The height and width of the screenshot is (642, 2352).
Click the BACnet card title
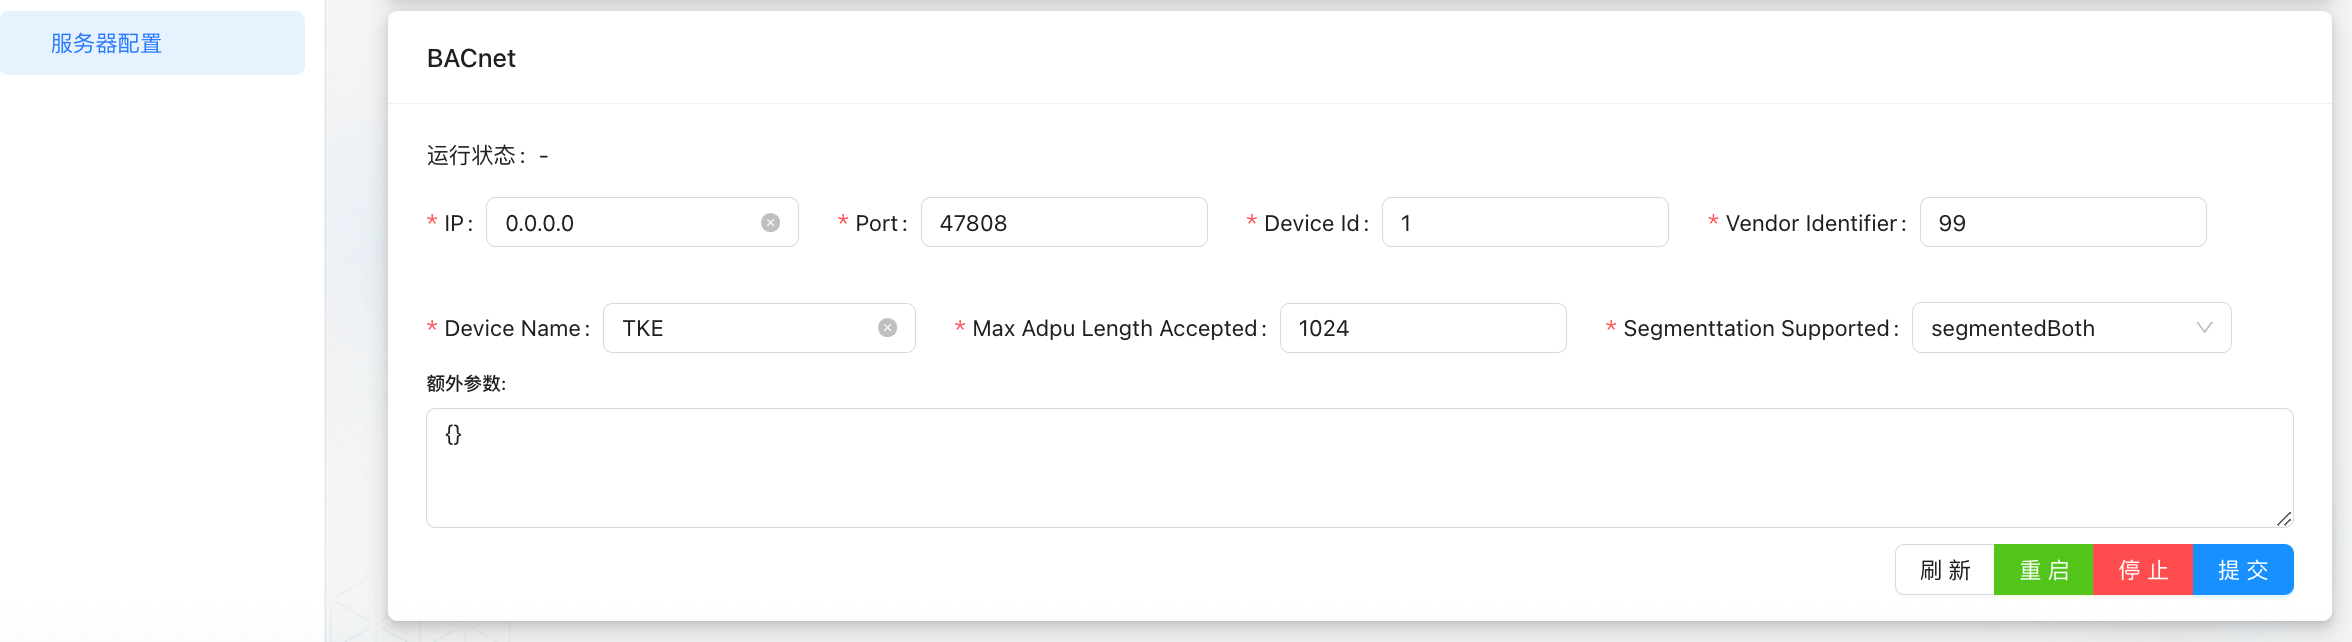[471, 59]
